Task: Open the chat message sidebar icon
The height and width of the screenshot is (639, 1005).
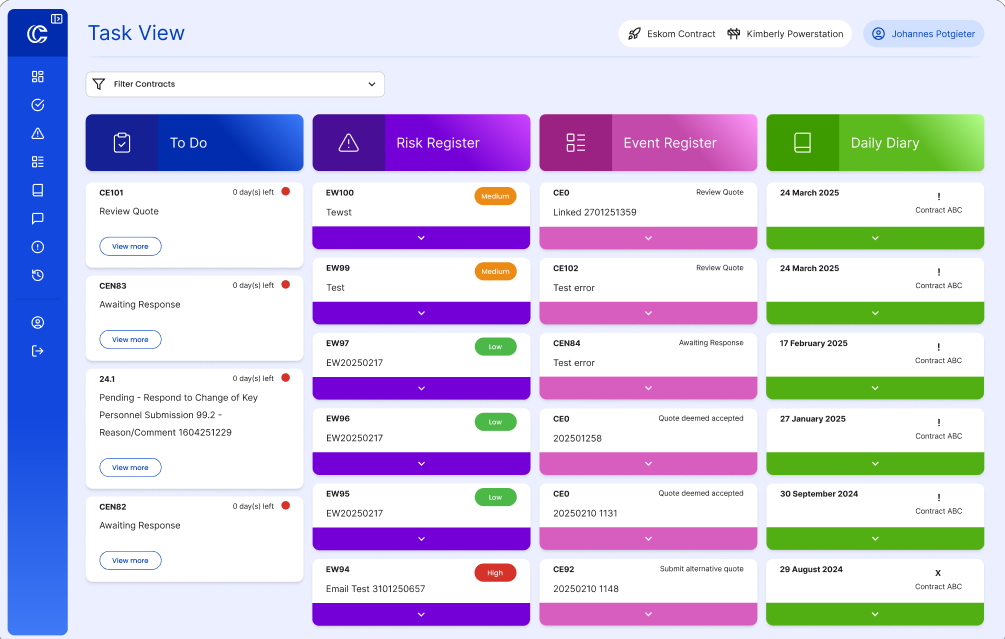Action: click(x=38, y=219)
